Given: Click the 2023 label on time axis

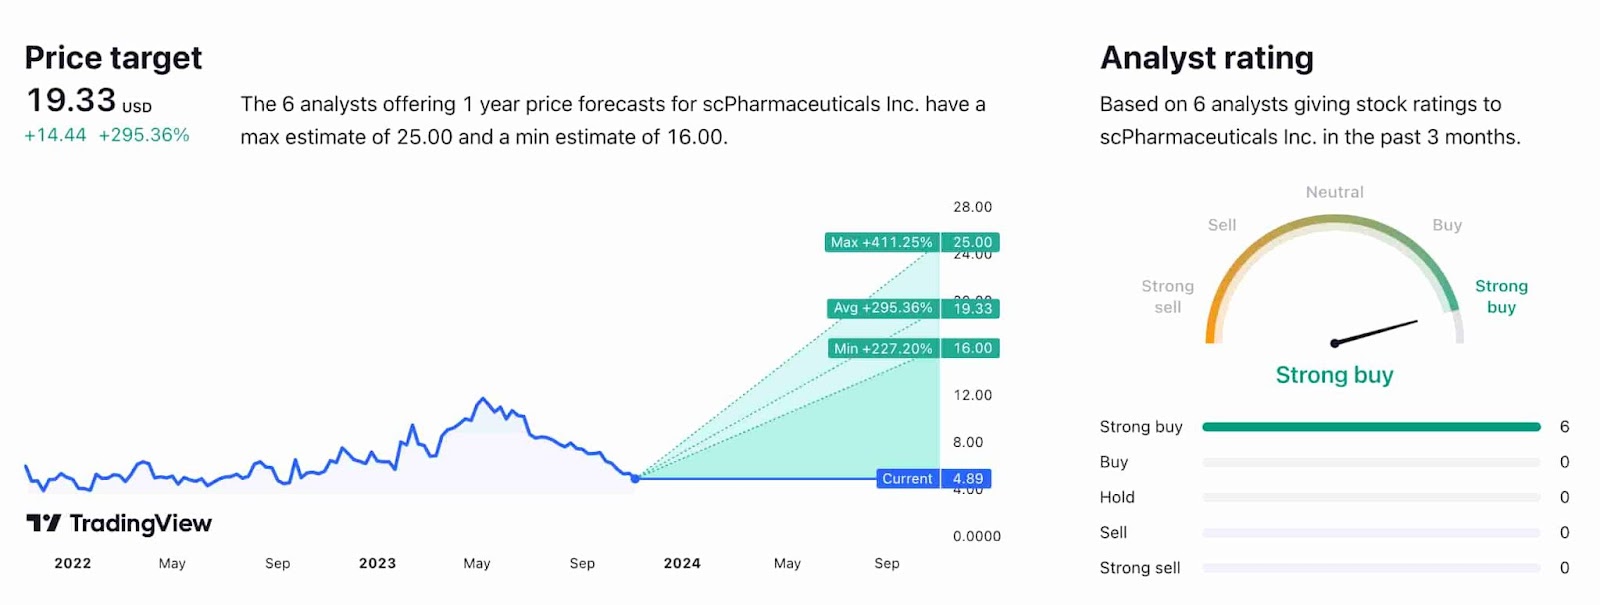Looking at the screenshot, I should tap(377, 563).
